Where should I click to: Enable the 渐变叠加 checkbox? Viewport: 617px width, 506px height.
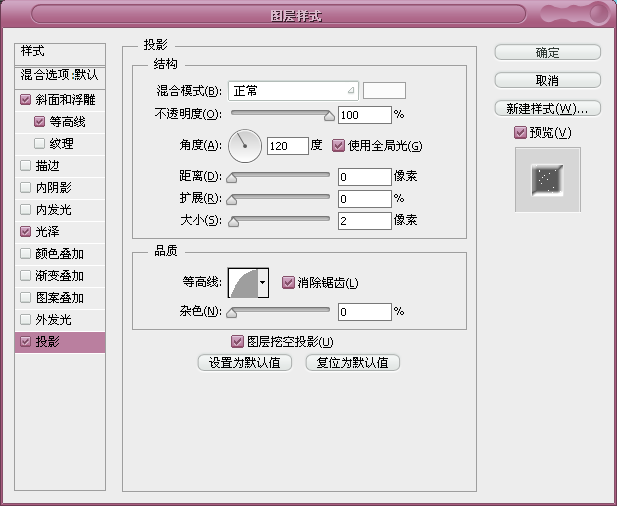26,276
